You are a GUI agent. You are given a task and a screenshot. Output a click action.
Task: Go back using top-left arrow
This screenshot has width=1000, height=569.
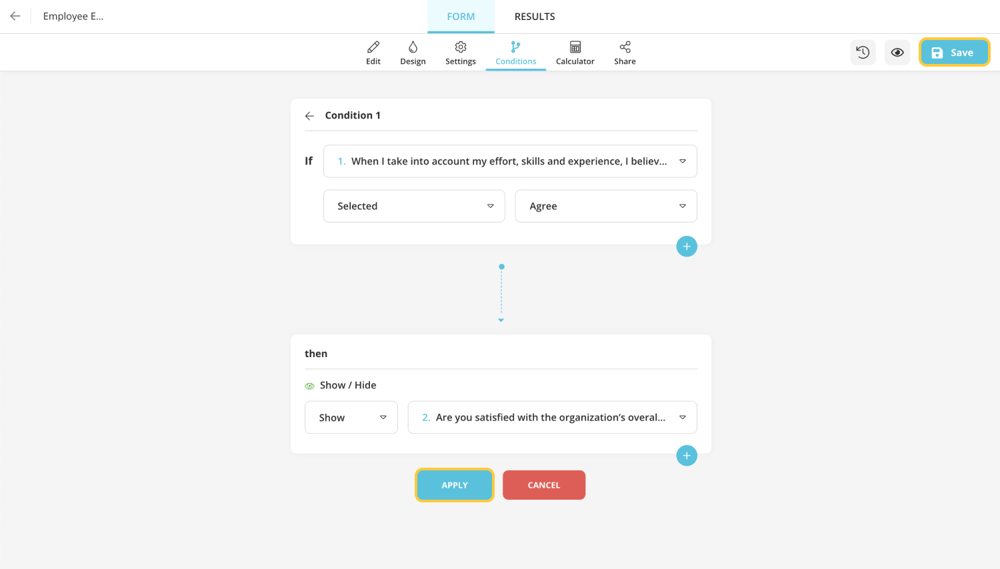coord(15,16)
